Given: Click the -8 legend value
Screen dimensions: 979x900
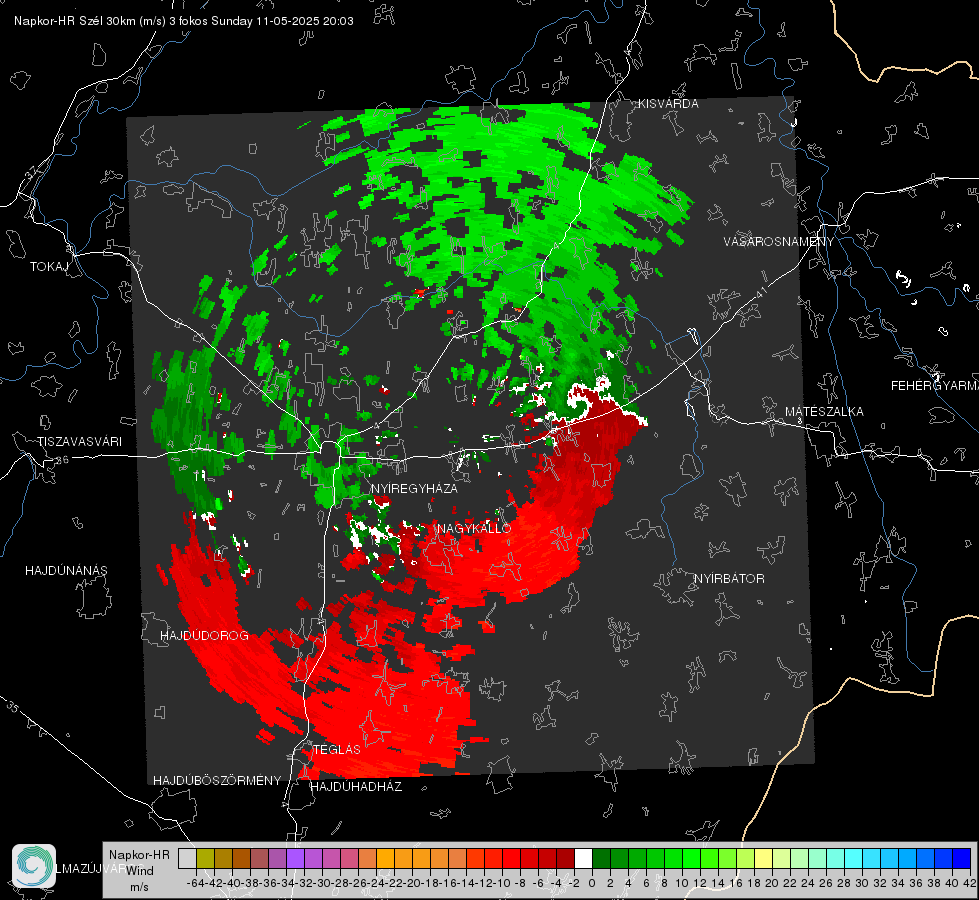Looking at the screenshot, I should click(x=519, y=883).
